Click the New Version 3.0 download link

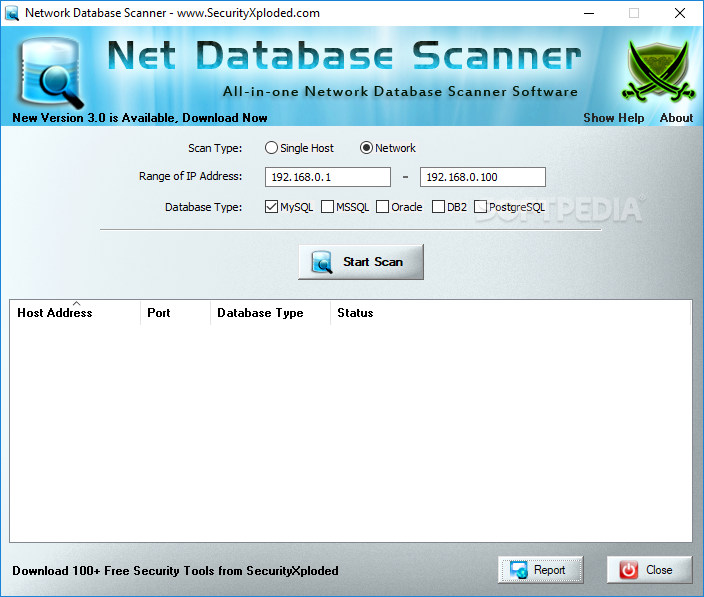140,118
